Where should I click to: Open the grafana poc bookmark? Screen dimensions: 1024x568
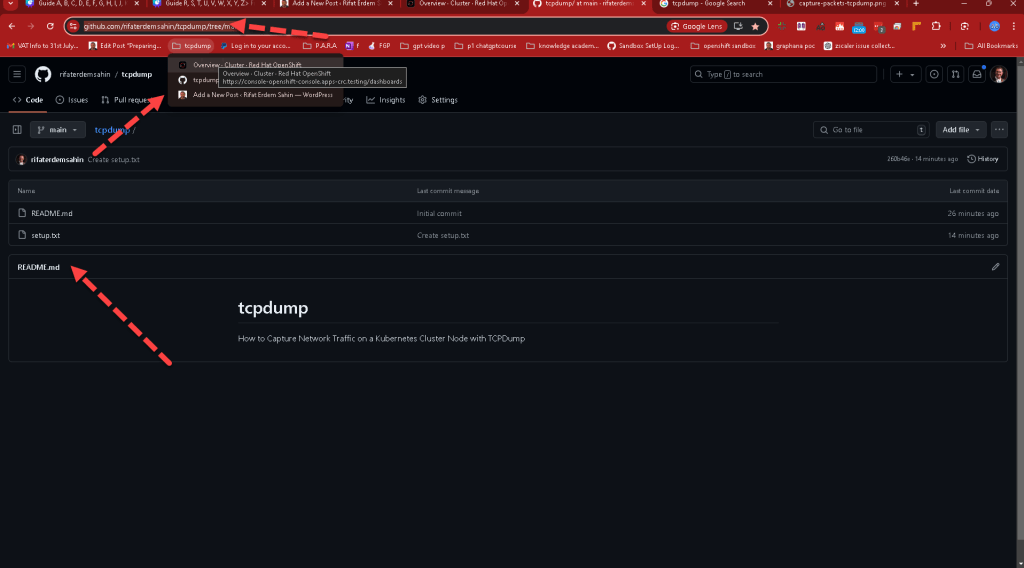(790, 46)
